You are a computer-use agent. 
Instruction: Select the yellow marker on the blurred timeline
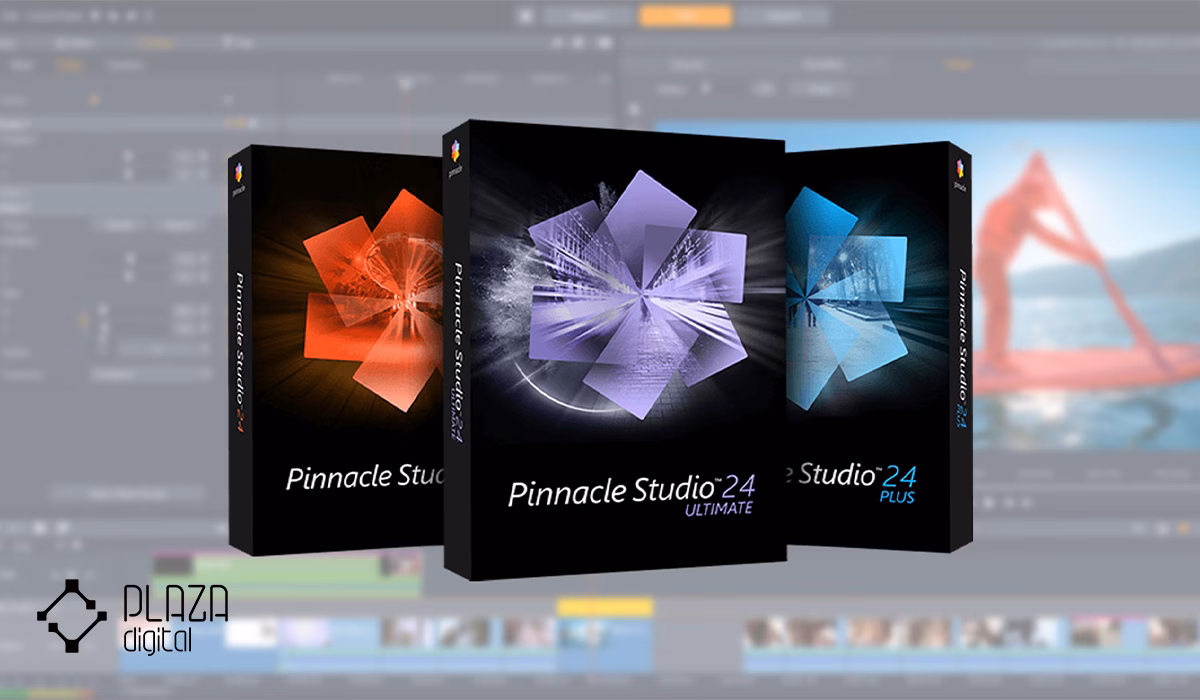coord(605,607)
